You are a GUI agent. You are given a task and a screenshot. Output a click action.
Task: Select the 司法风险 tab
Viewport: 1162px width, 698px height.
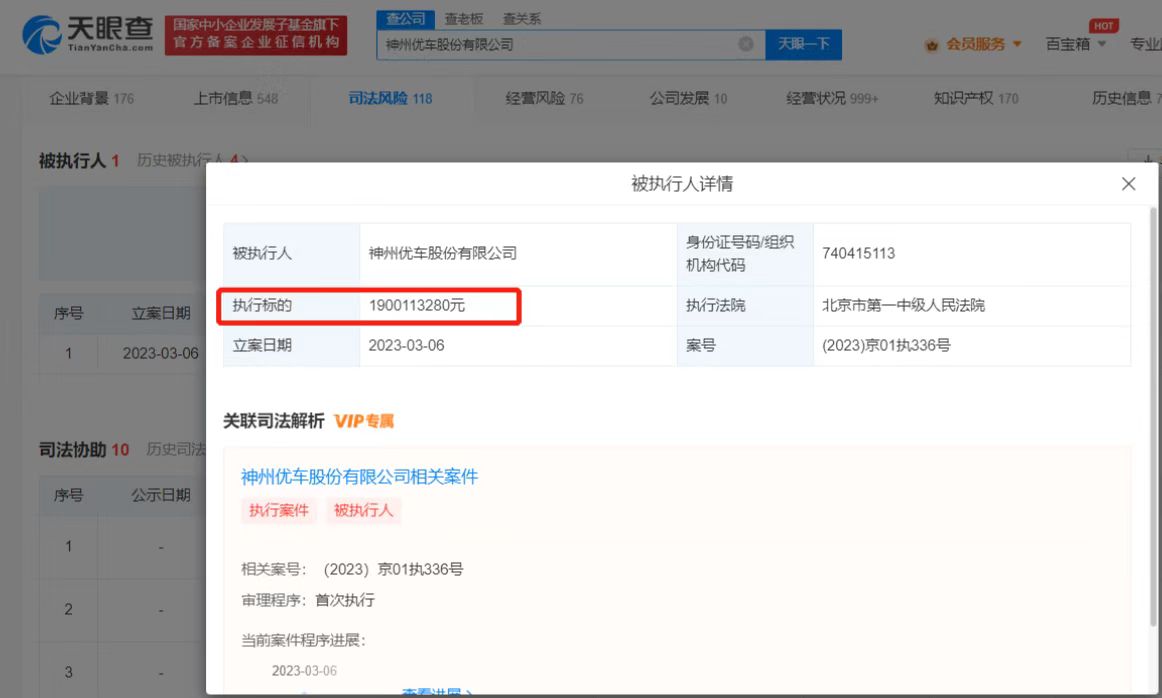[x=390, y=99]
